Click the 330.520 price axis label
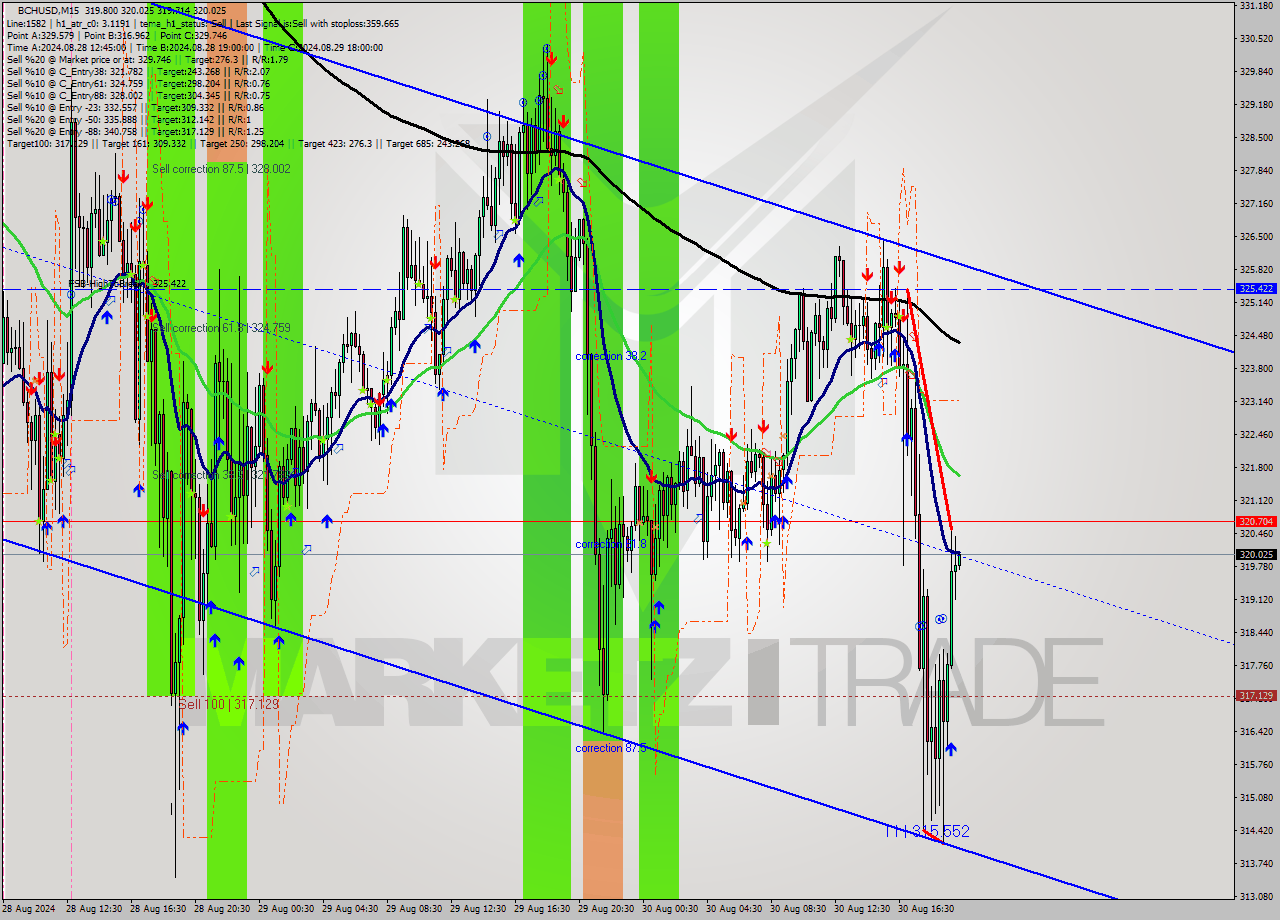1280x920 pixels. click(x=1256, y=39)
